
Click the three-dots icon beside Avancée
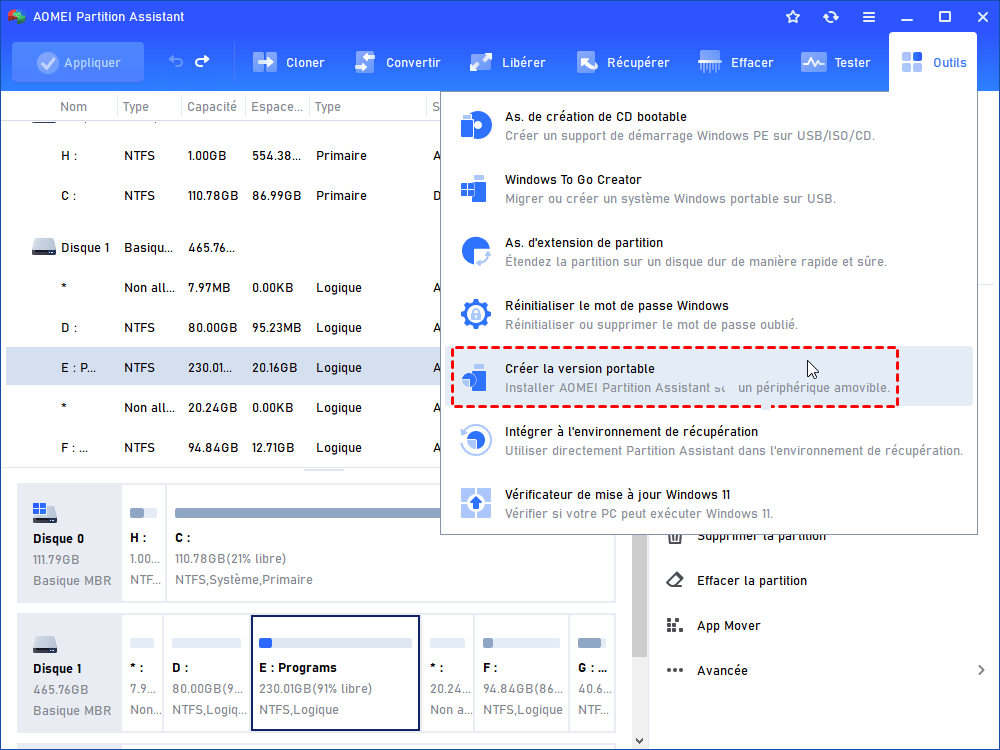pos(675,670)
